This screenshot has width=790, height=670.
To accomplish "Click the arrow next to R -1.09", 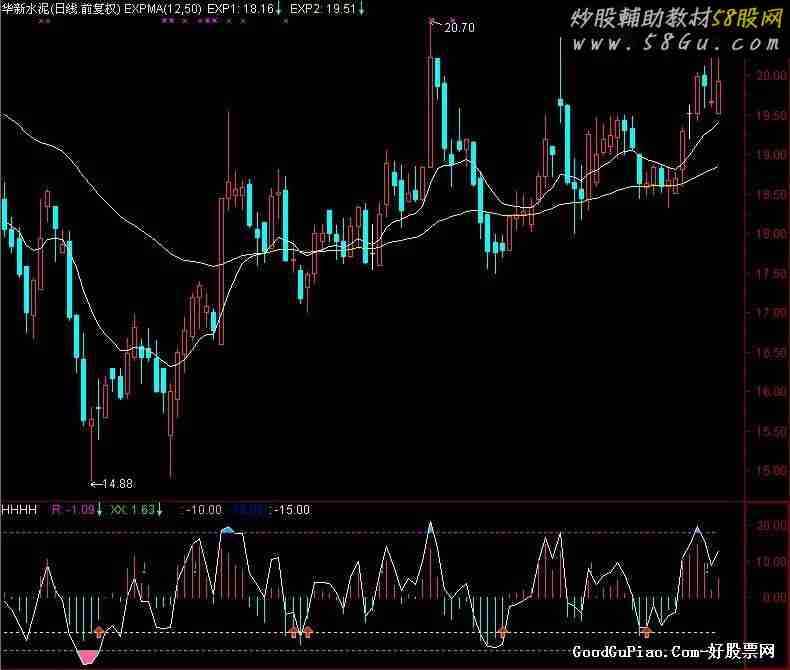I will coord(100,510).
